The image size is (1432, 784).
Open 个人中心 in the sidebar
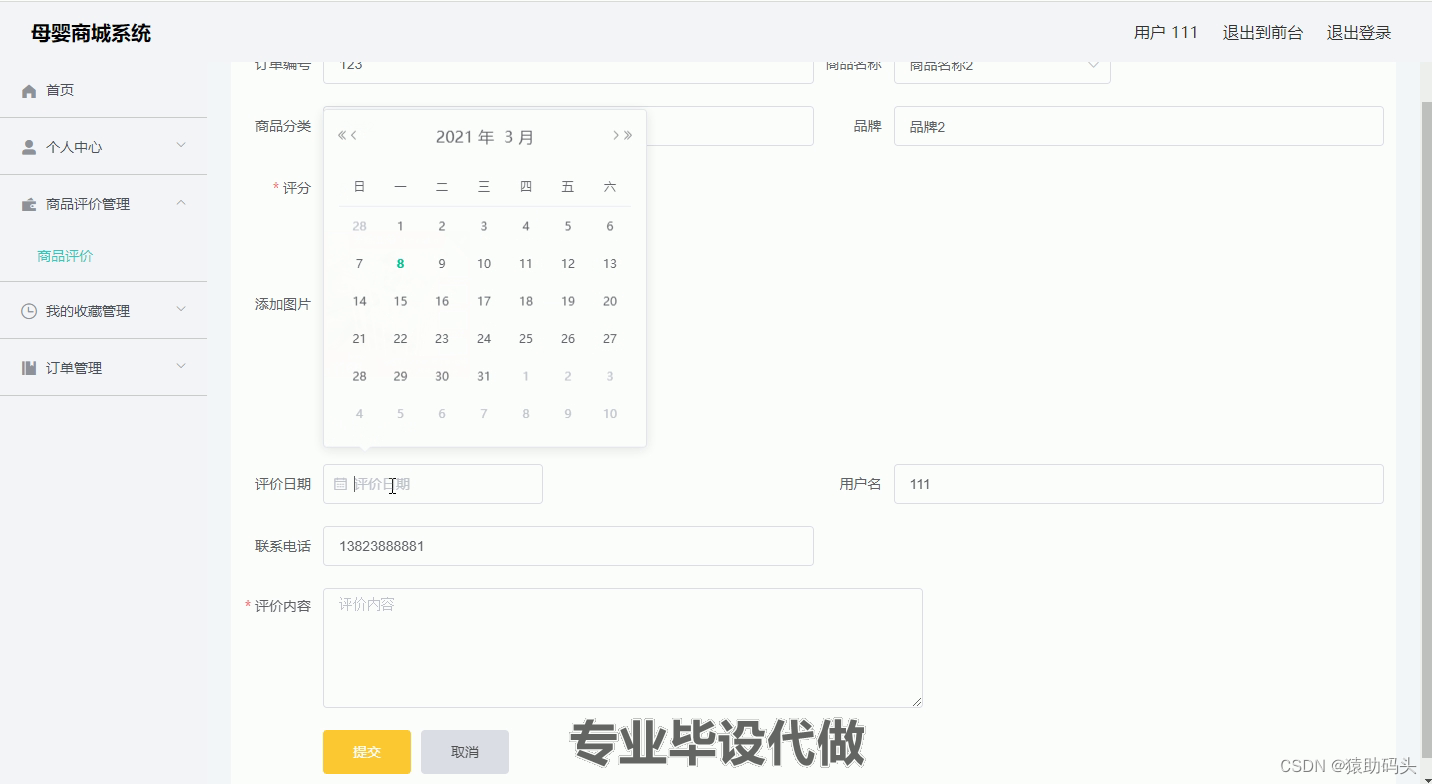(104, 147)
